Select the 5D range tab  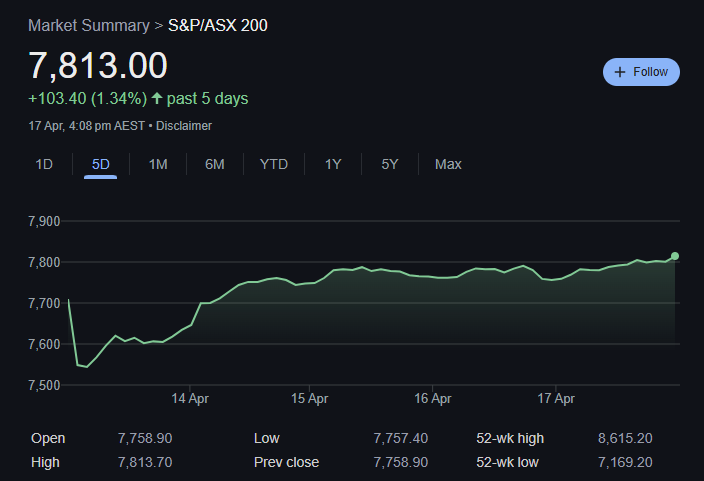(x=101, y=164)
